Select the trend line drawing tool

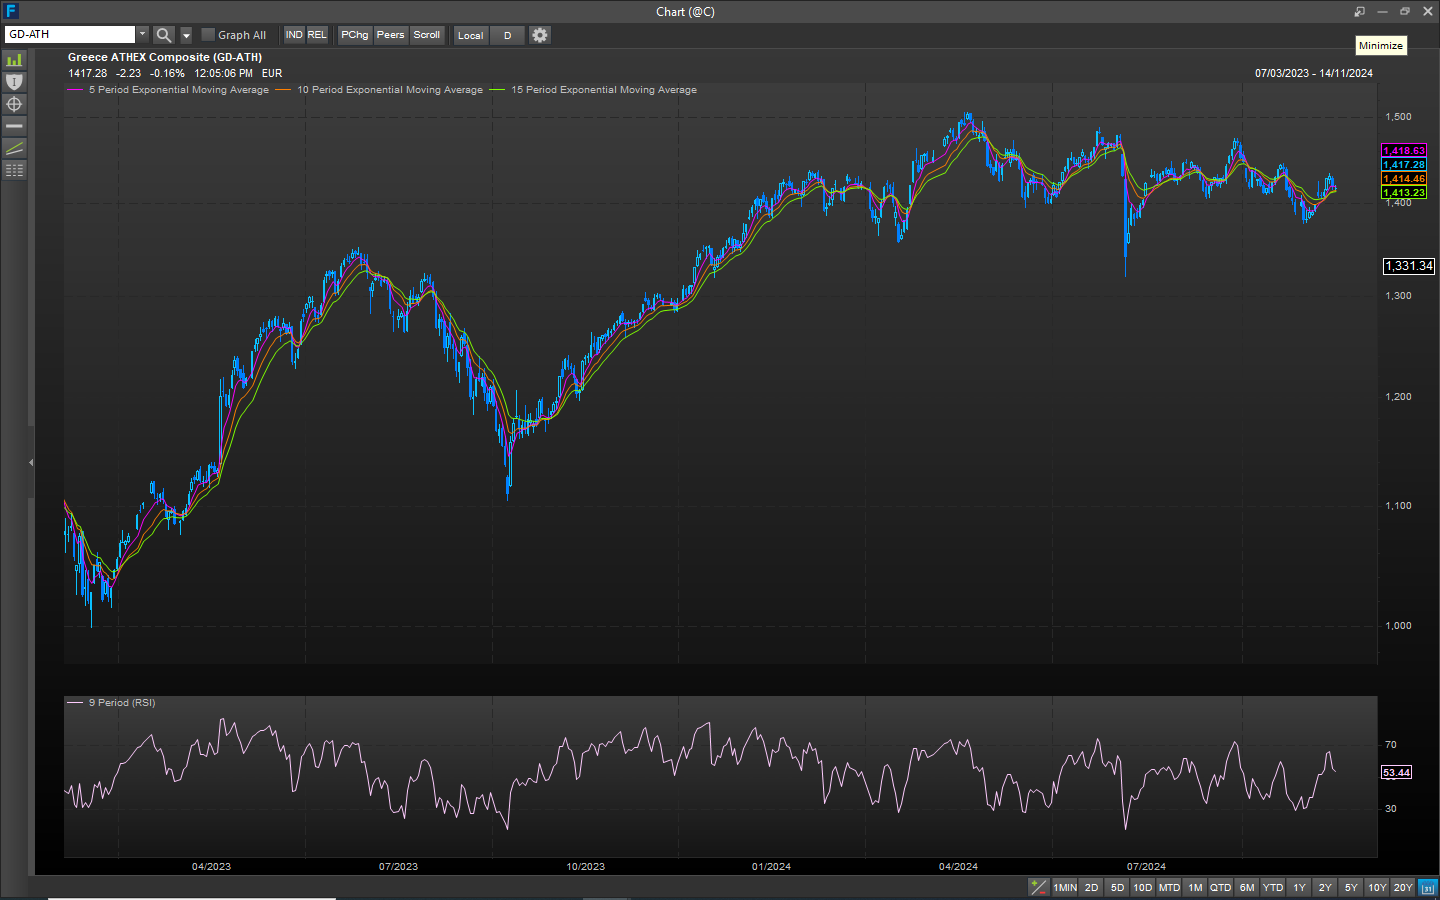pyautogui.click(x=14, y=148)
